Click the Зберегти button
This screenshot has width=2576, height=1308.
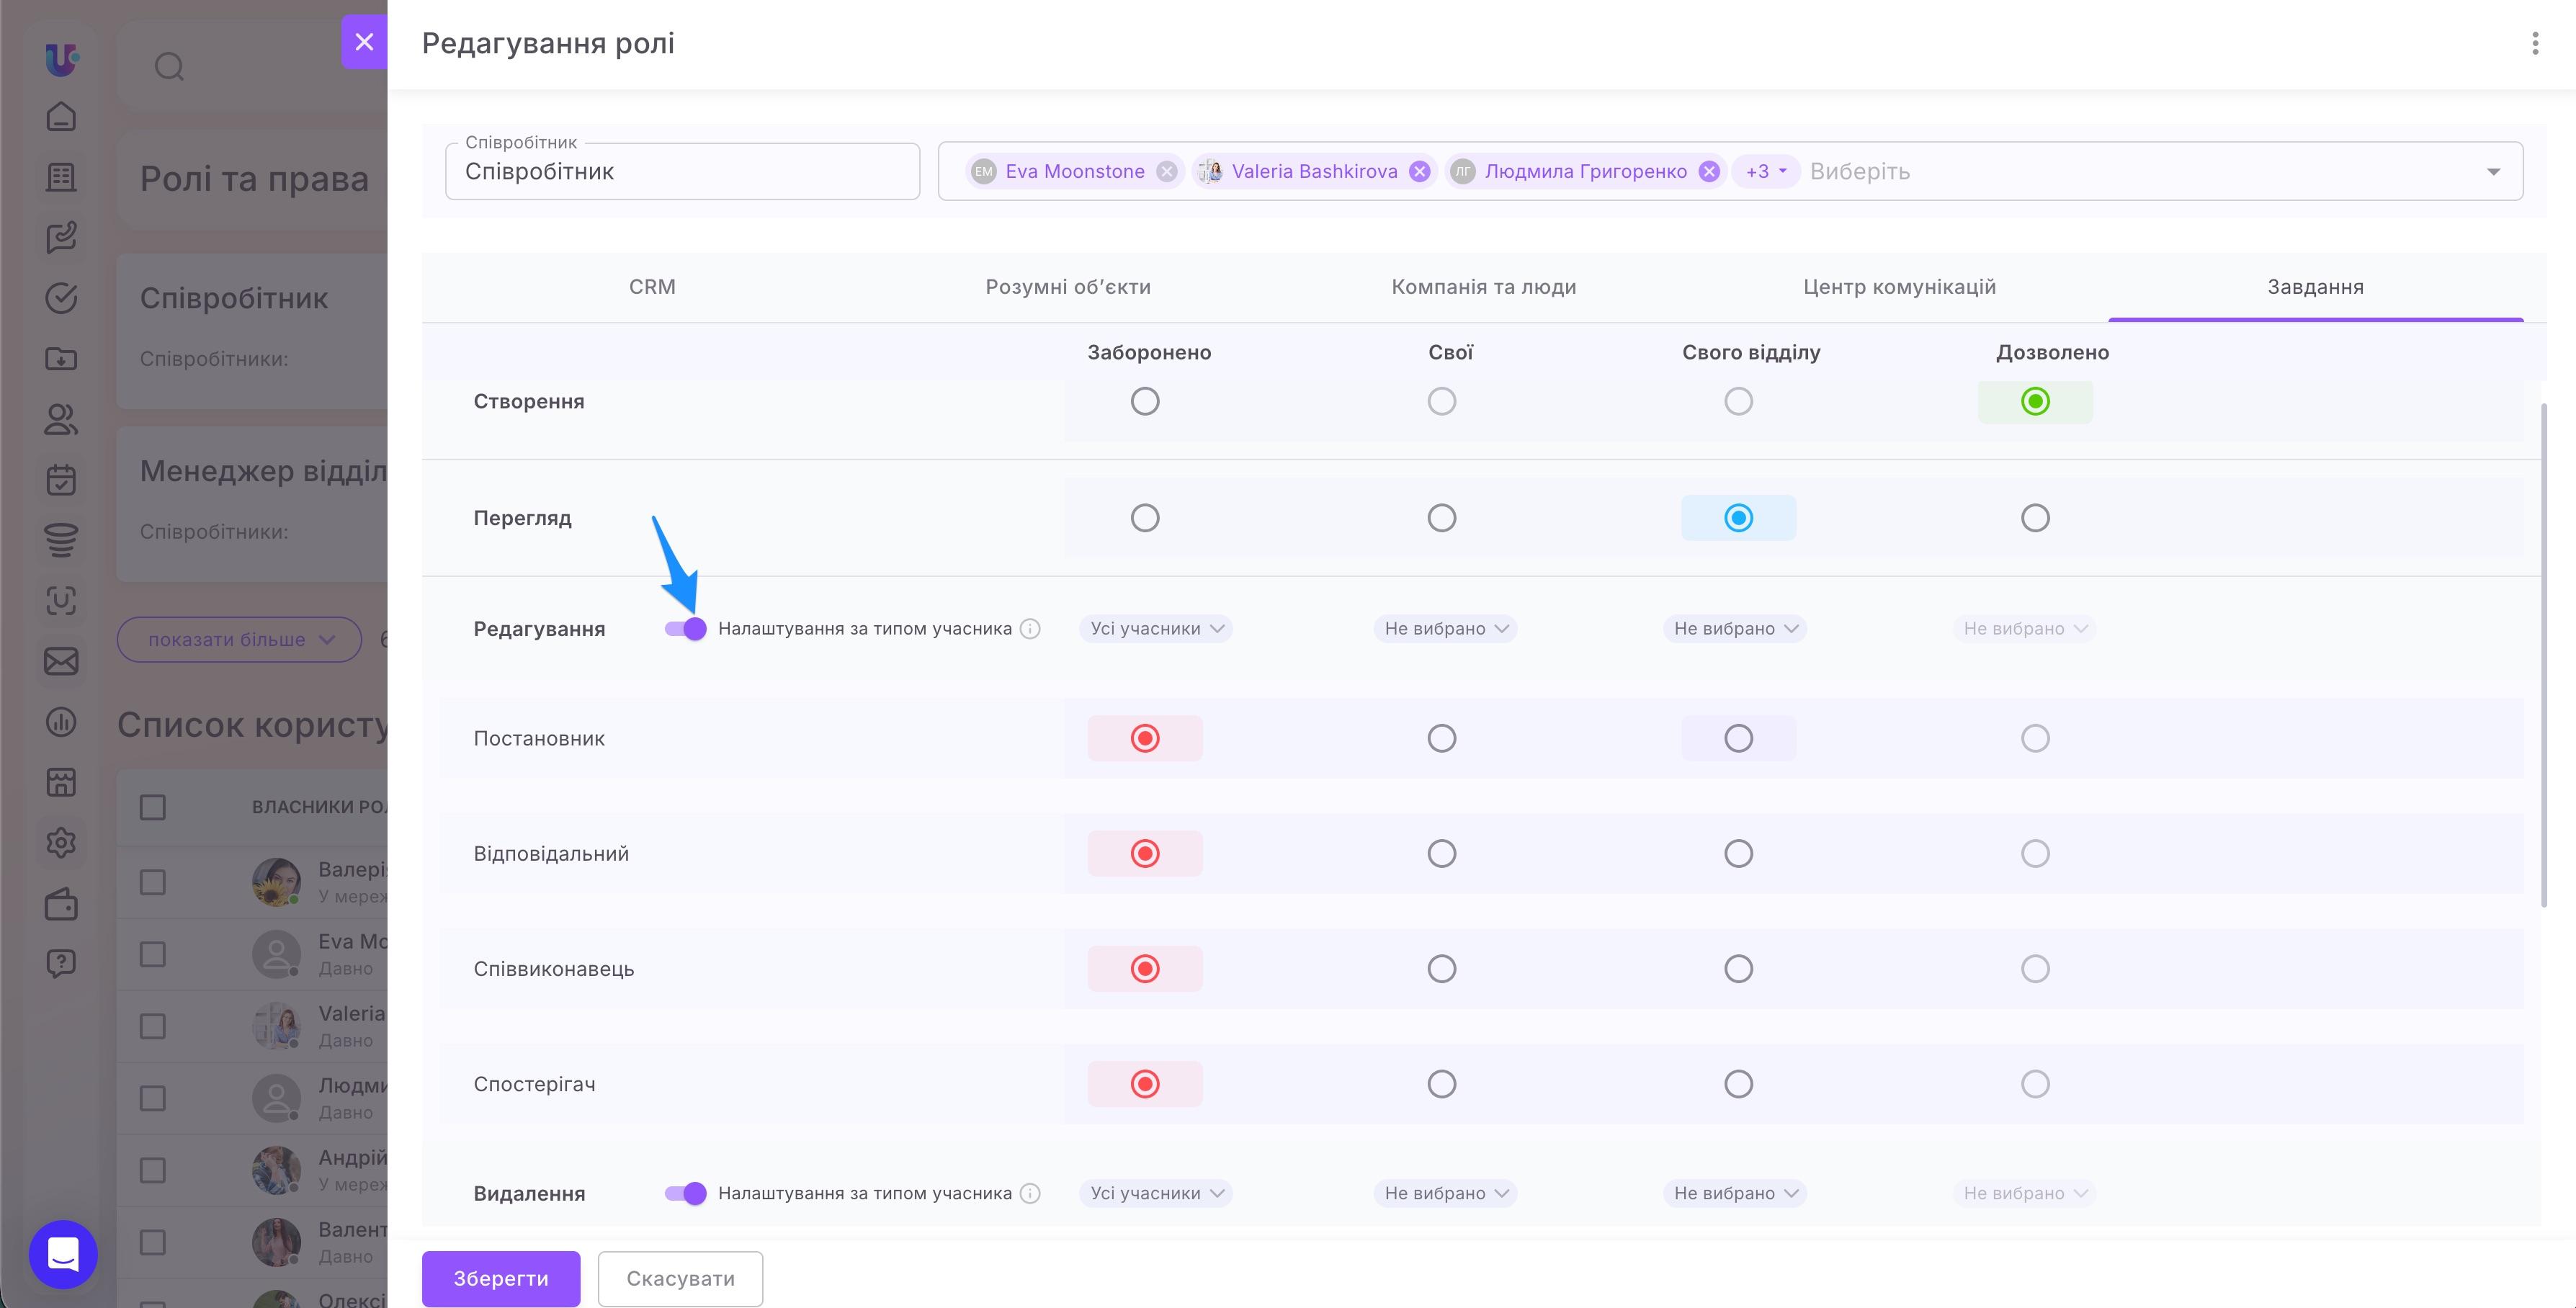[x=501, y=1278]
